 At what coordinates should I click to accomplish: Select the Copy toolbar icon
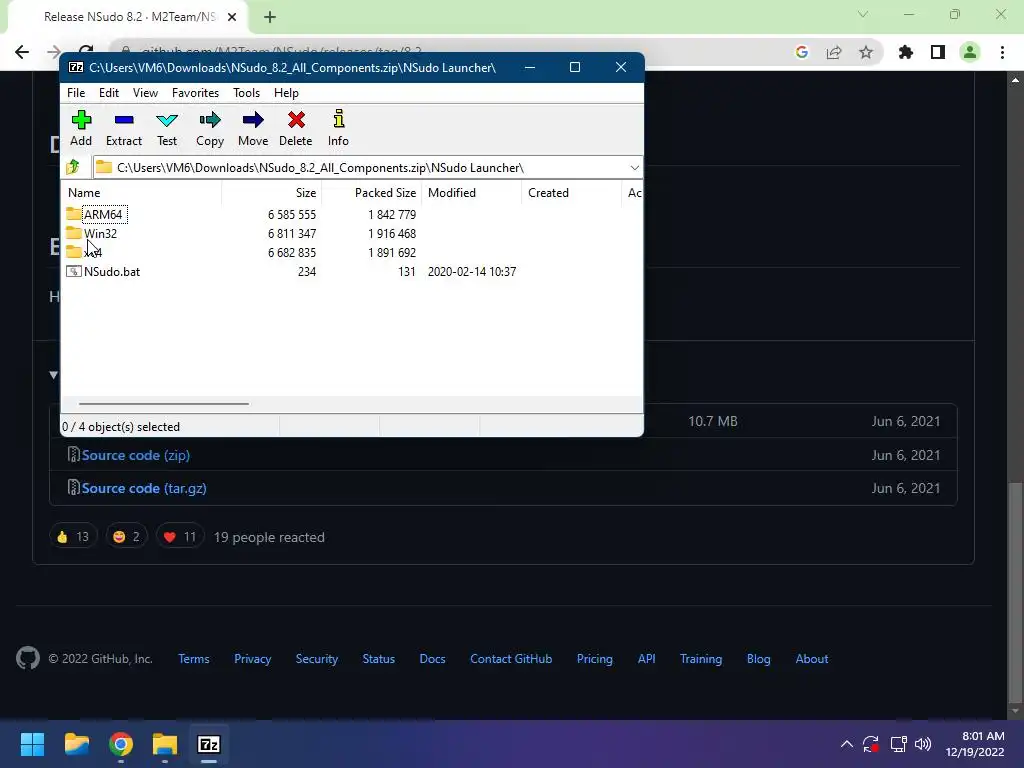coord(210,128)
